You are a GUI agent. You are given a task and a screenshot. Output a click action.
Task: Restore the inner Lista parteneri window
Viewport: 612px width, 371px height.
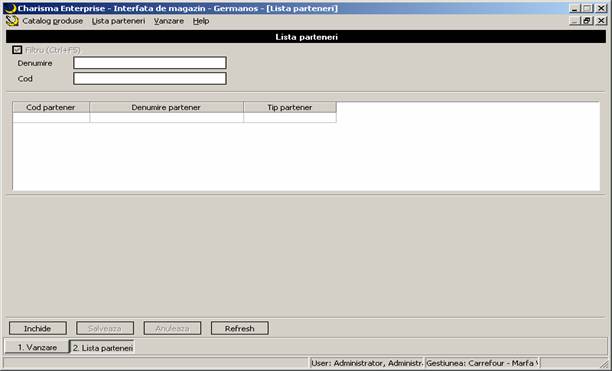point(587,21)
